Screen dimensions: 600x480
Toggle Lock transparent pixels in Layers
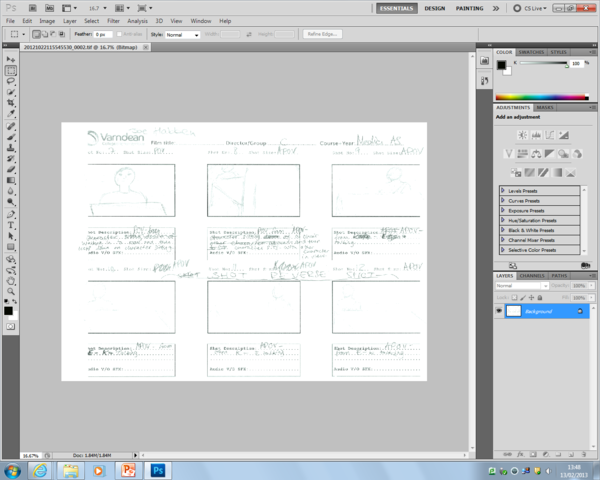click(514, 297)
